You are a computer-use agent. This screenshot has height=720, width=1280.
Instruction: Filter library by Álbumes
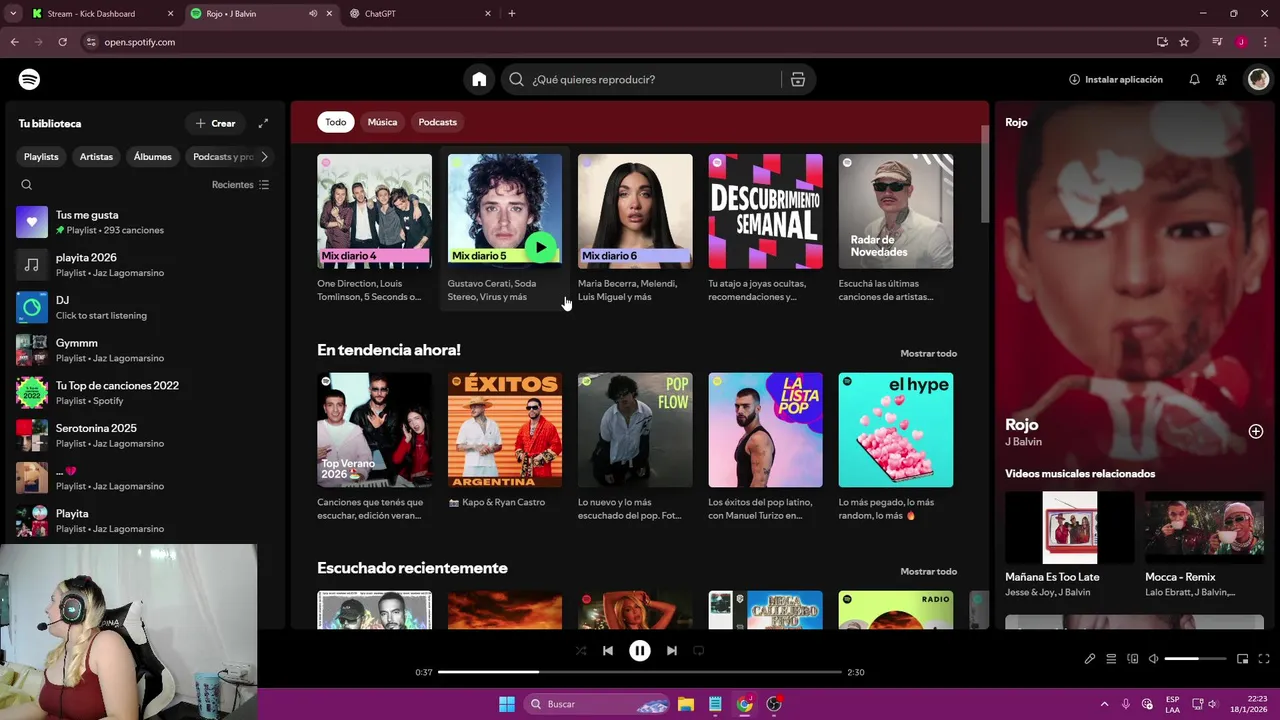point(153,157)
